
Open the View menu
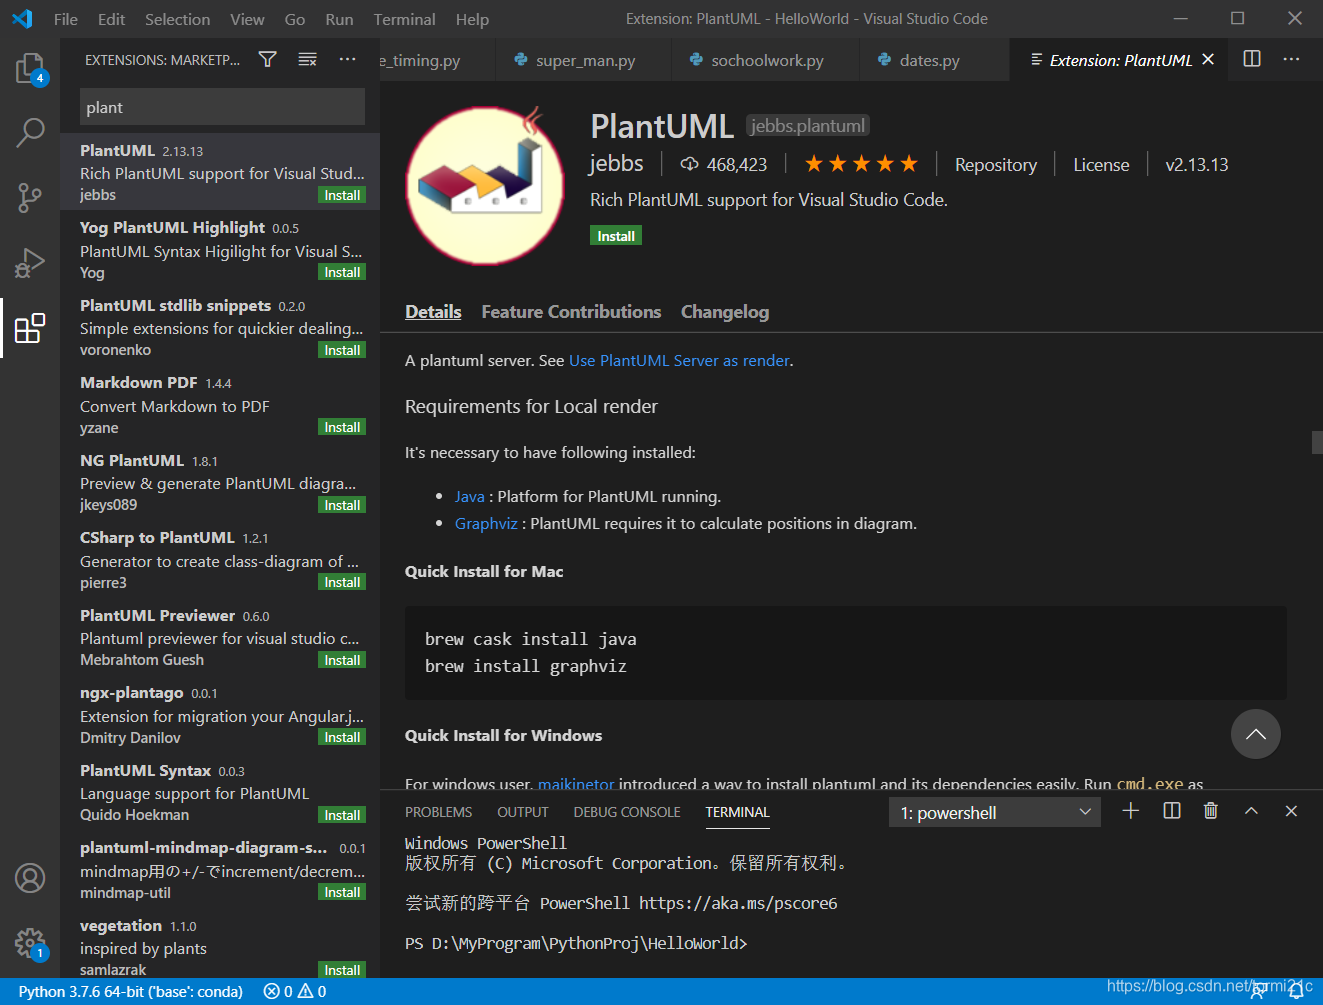(247, 19)
